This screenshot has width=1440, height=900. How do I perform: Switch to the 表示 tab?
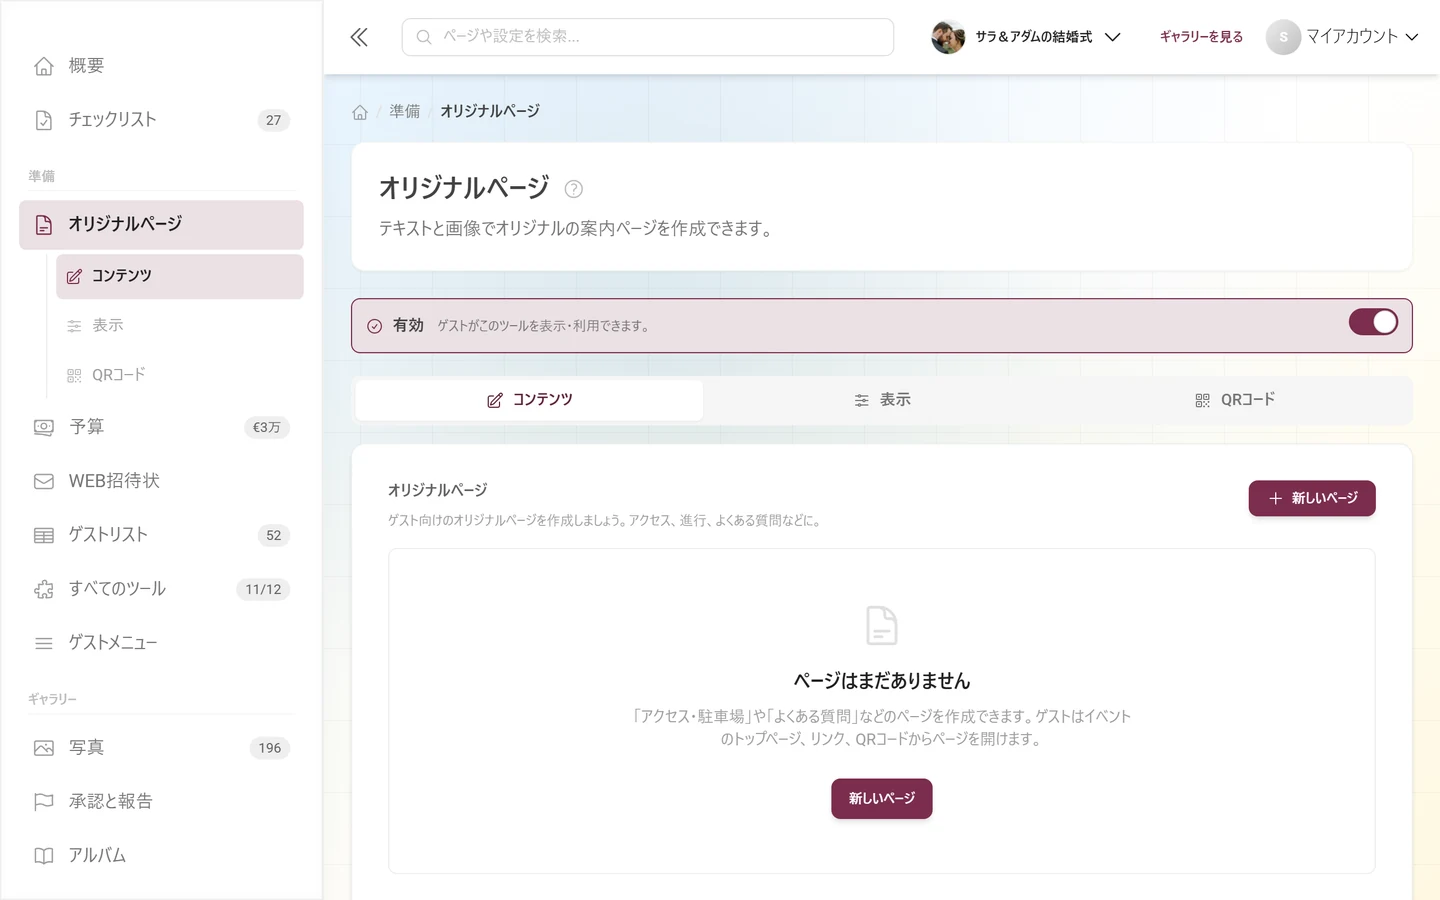[x=882, y=400]
